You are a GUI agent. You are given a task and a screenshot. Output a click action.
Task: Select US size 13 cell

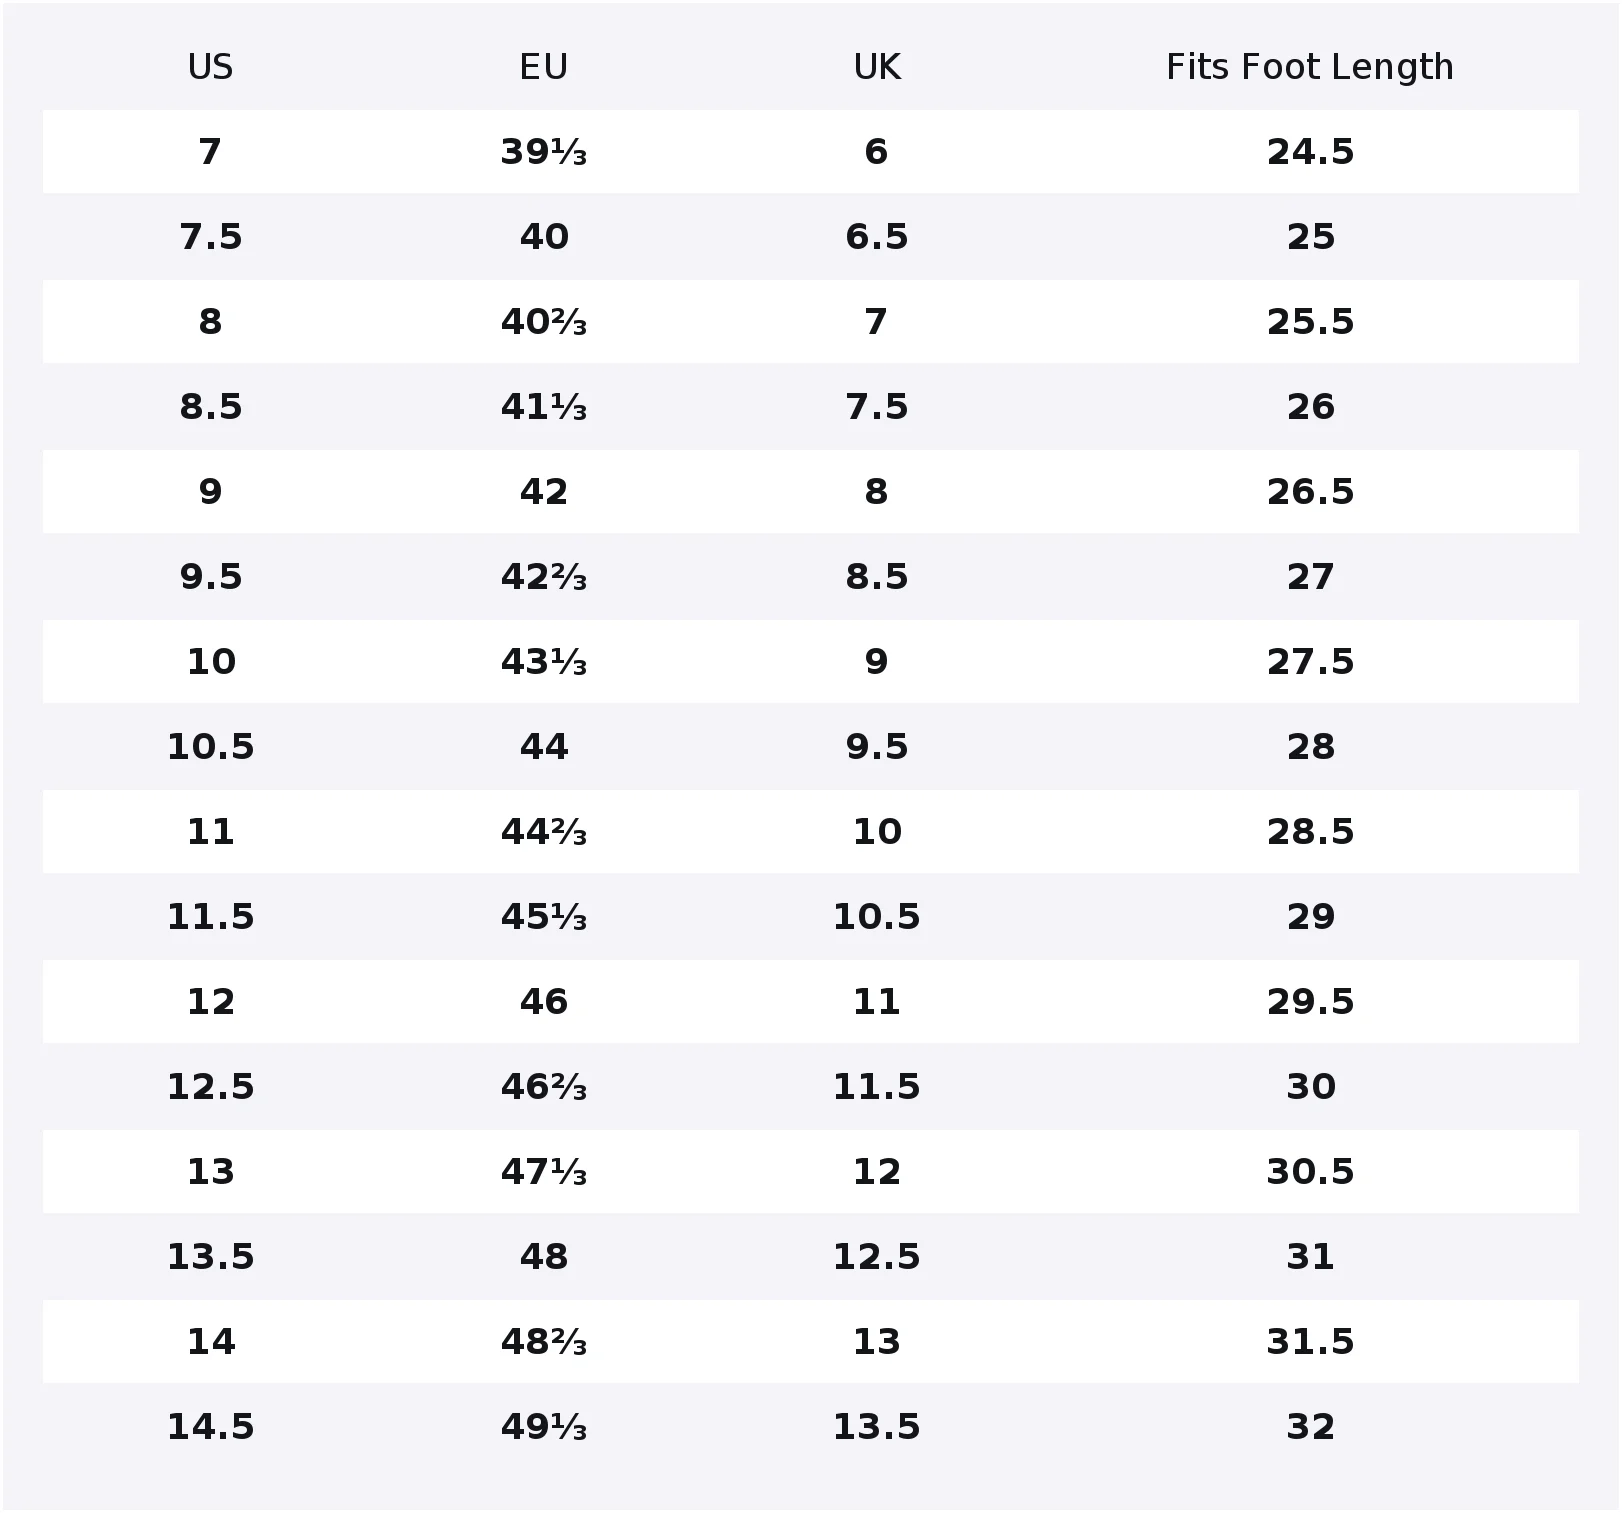click(210, 1172)
